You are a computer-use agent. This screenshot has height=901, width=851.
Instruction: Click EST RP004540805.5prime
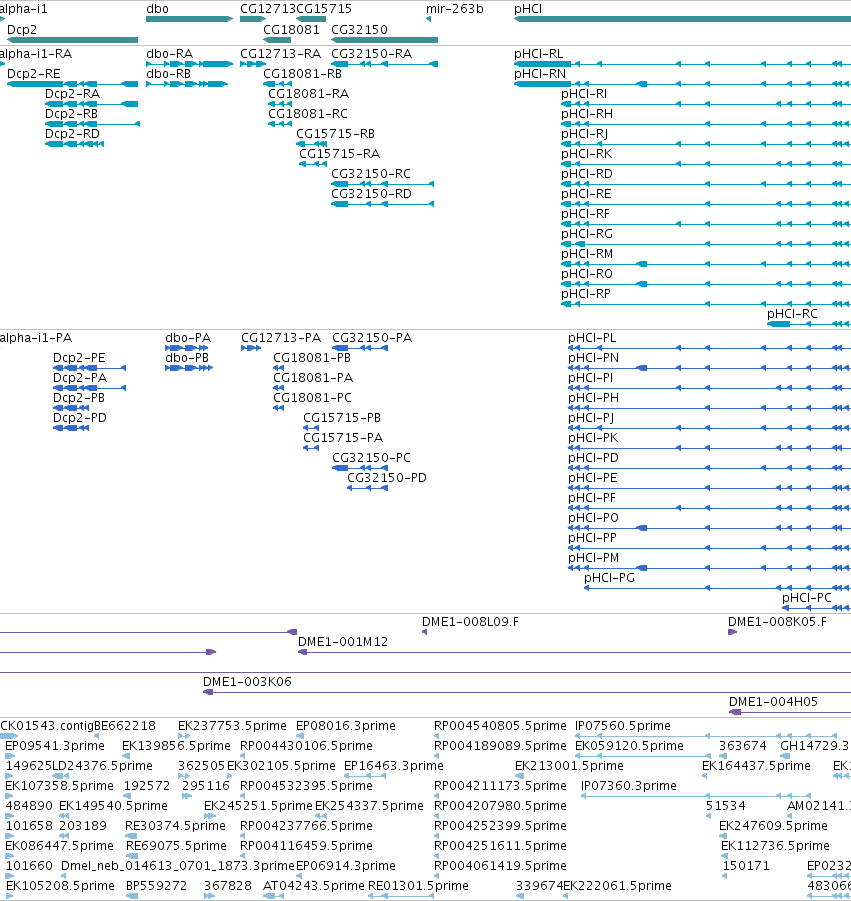(500, 726)
